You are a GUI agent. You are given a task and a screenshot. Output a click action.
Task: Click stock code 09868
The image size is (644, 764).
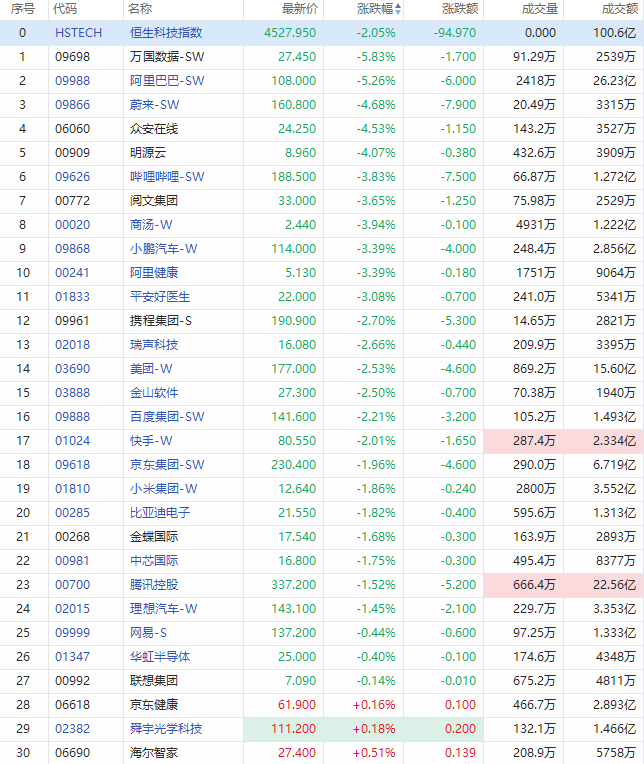73,248
